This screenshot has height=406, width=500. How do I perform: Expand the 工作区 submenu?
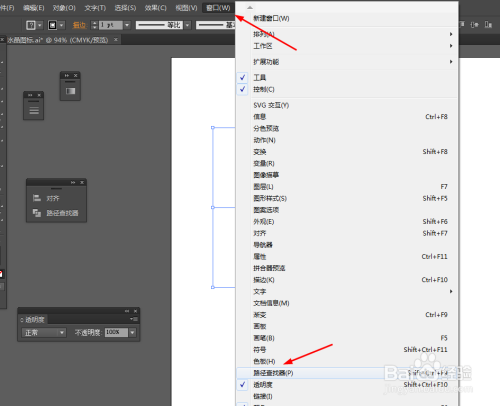pos(347,46)
